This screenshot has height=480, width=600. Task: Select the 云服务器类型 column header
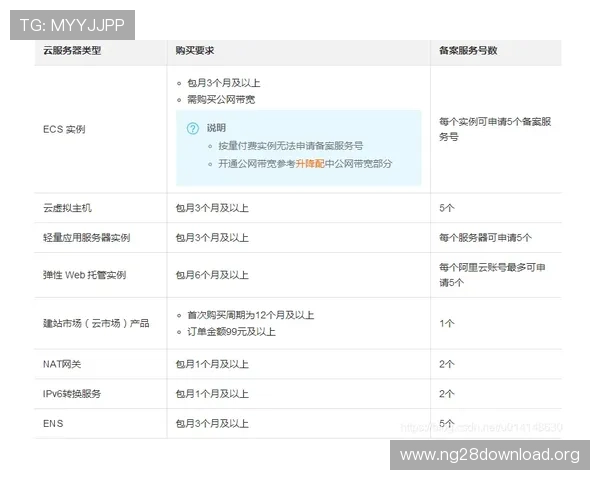(x=72, y=51)
